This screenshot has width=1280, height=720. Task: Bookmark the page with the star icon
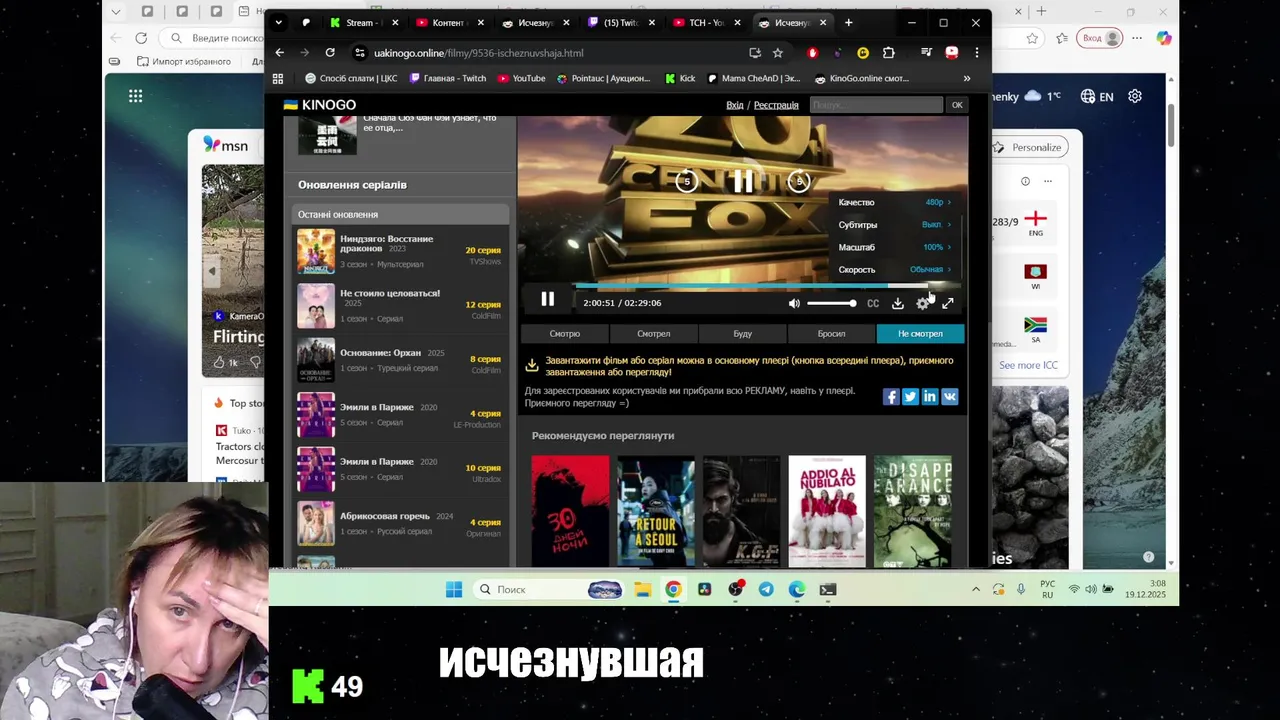(777, 53)
